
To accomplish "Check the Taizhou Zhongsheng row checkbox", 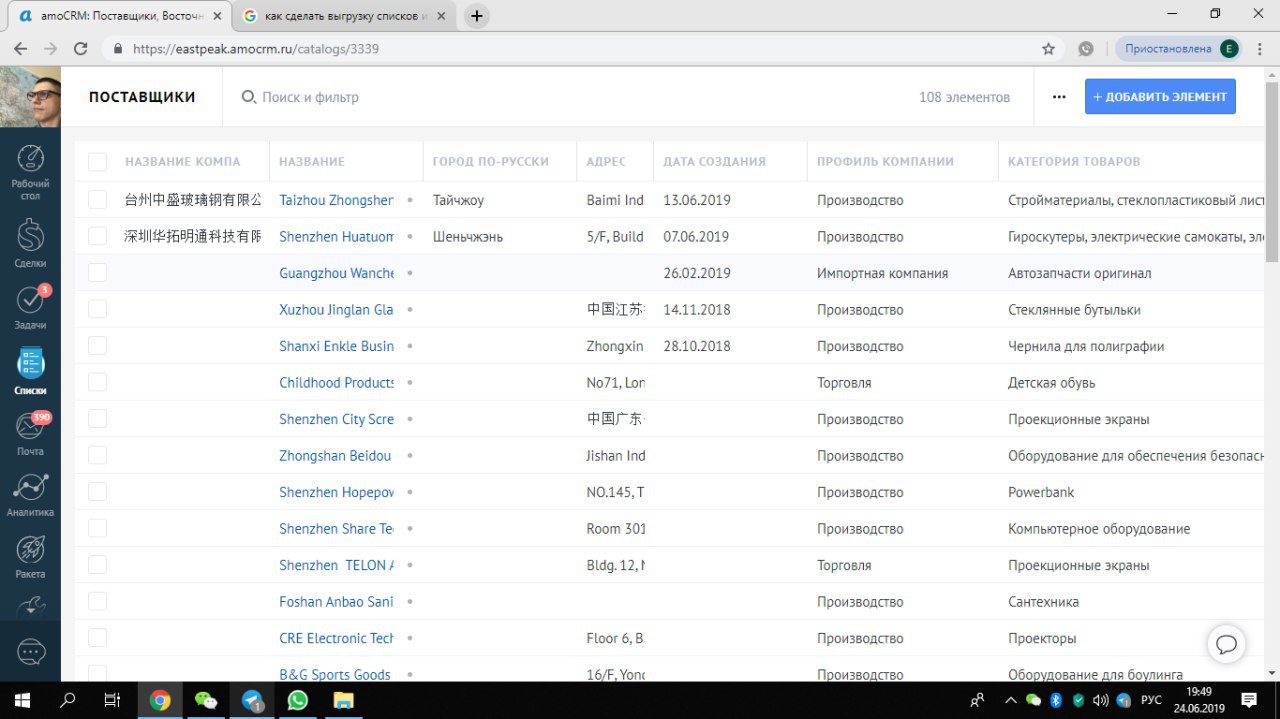I will coord(97,200).
